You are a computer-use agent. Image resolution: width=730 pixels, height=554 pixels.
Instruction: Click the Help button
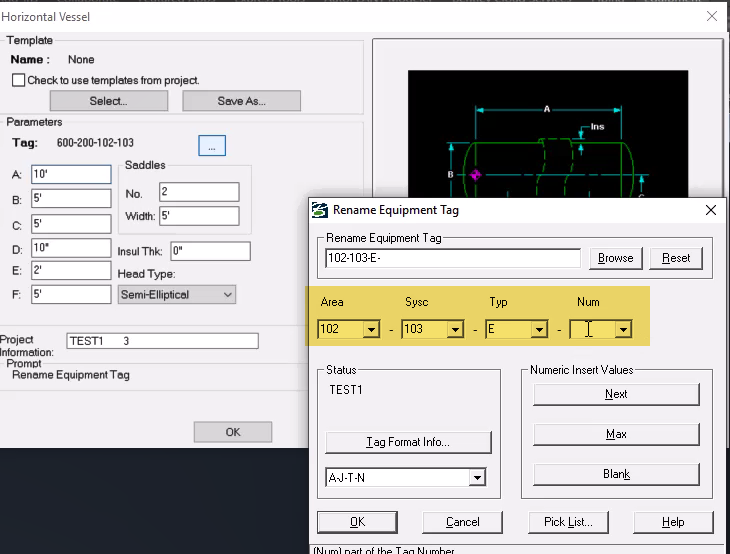[x=673, y=522]
